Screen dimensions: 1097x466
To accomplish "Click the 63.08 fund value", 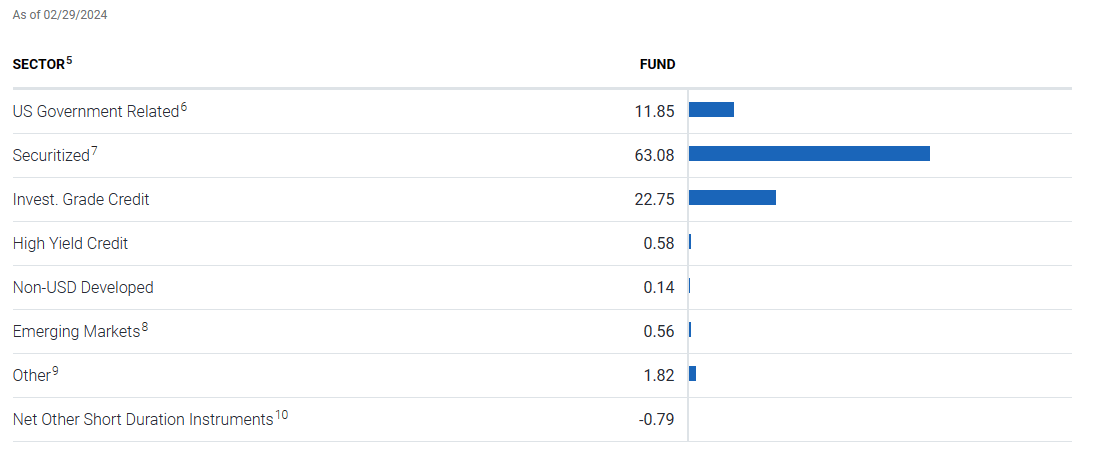I will click(654, 156).
